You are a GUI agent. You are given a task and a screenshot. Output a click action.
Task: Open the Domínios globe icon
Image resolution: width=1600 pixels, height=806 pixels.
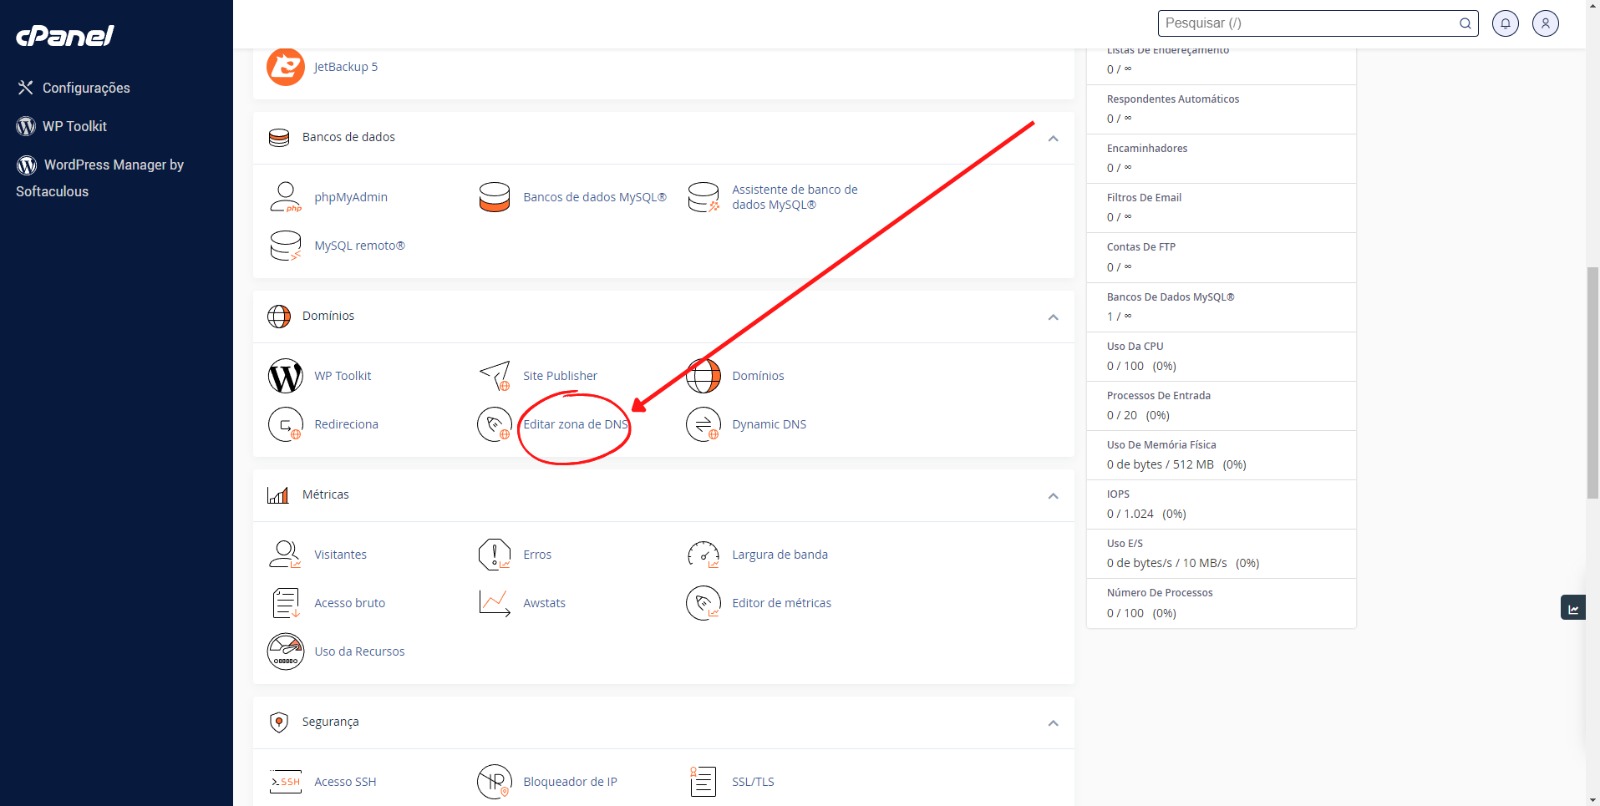(703, 376)
